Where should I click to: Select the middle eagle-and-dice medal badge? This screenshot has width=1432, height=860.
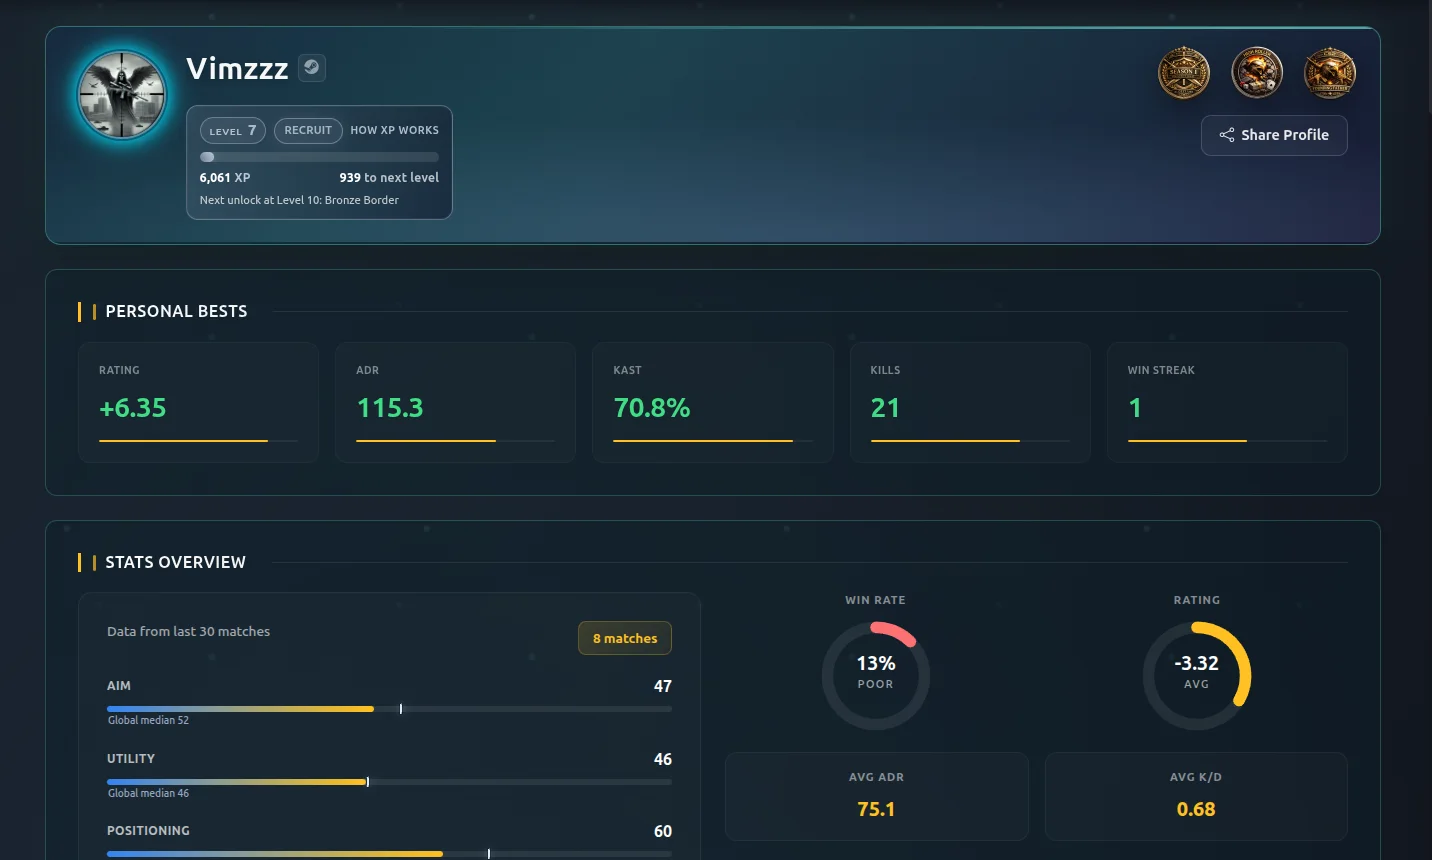[x=1257, y=73]
